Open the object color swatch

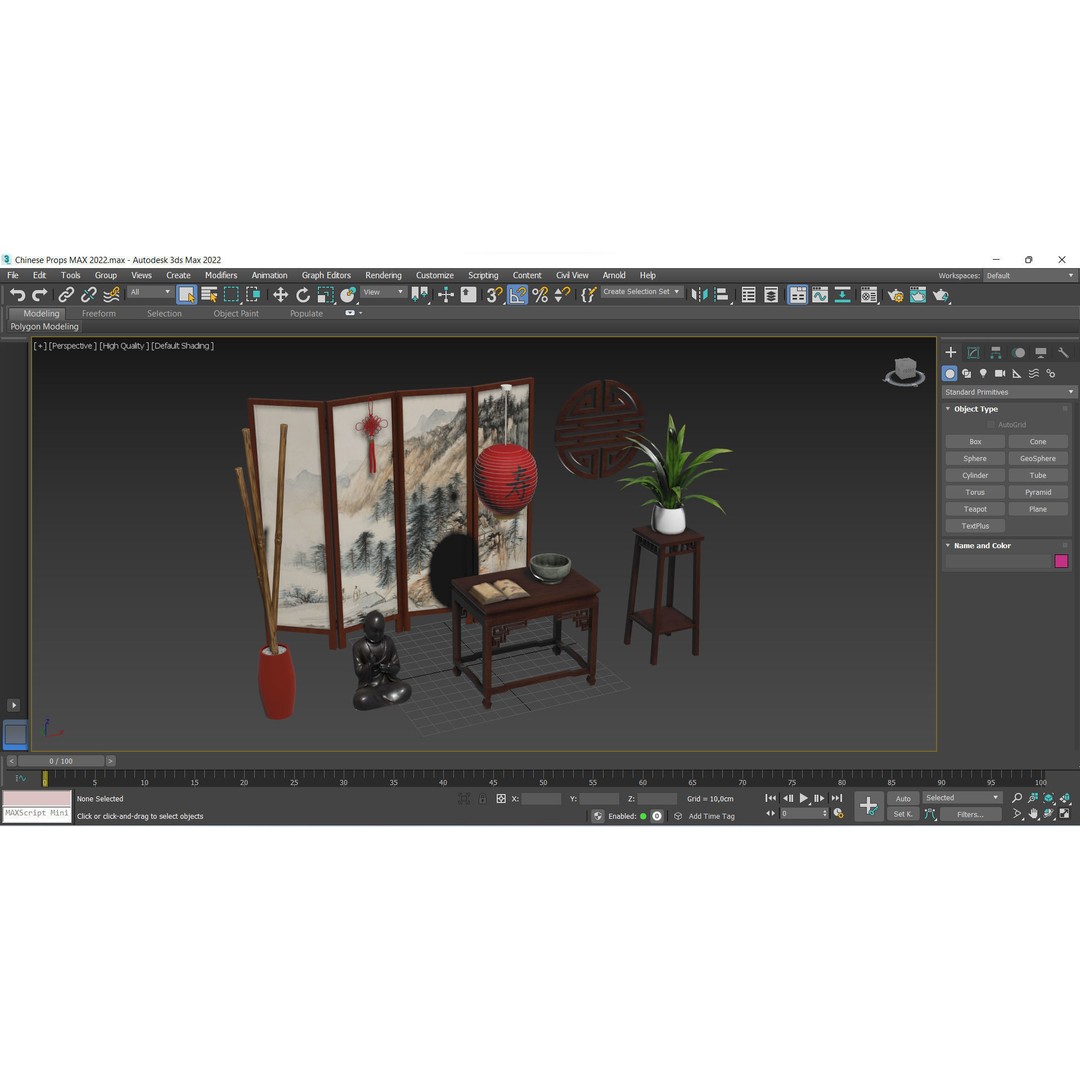[x=1061, y=561]
